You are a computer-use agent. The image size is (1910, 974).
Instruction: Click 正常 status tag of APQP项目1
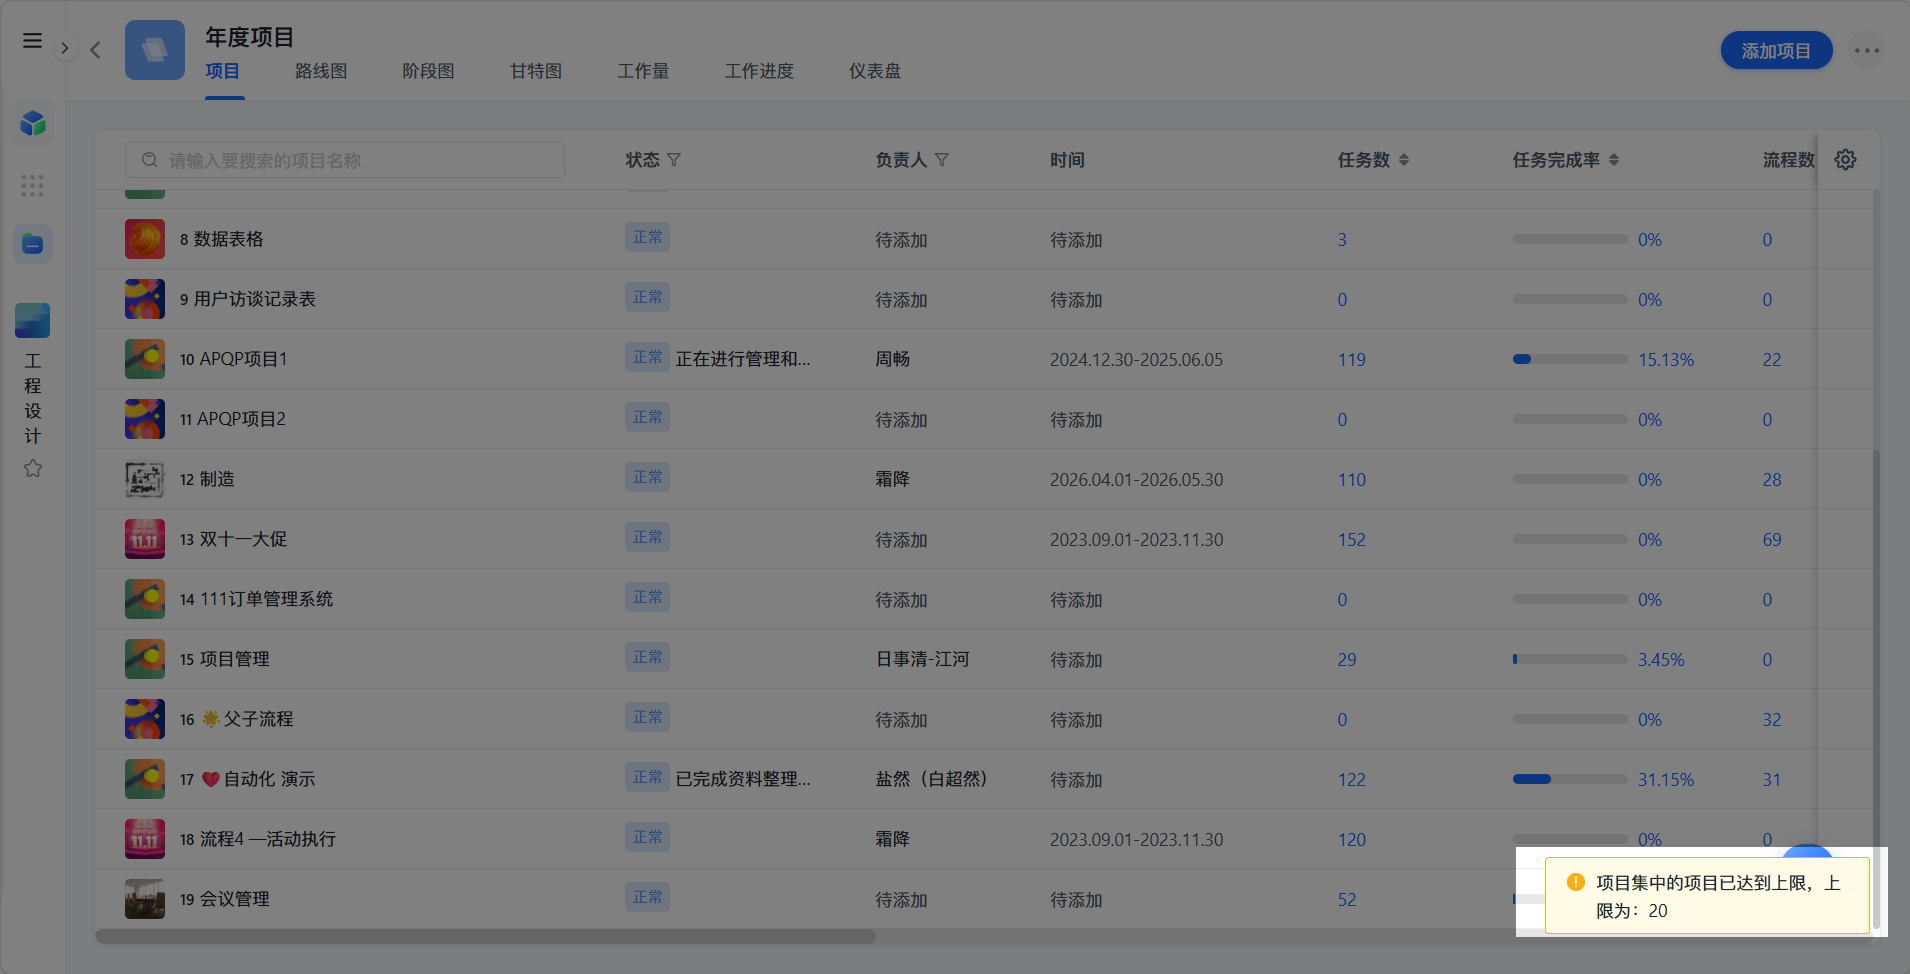[x=648, y=357]
